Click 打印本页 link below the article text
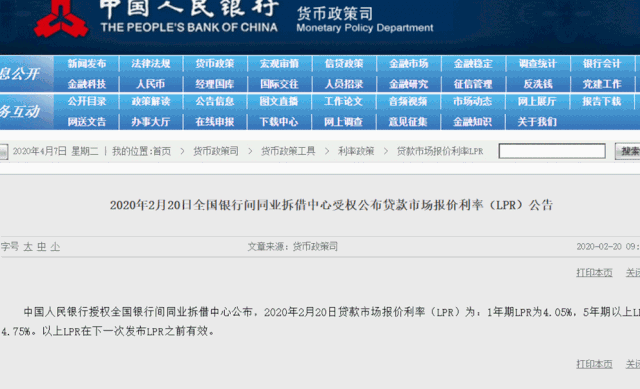This screenshot has width=640, height=389. point(594,364)
